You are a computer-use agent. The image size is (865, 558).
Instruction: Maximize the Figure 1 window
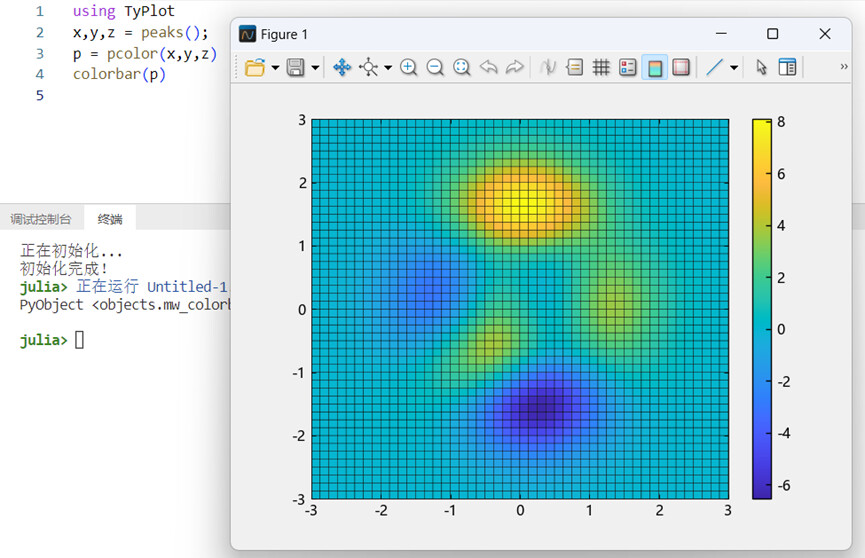tap(773, 34)
